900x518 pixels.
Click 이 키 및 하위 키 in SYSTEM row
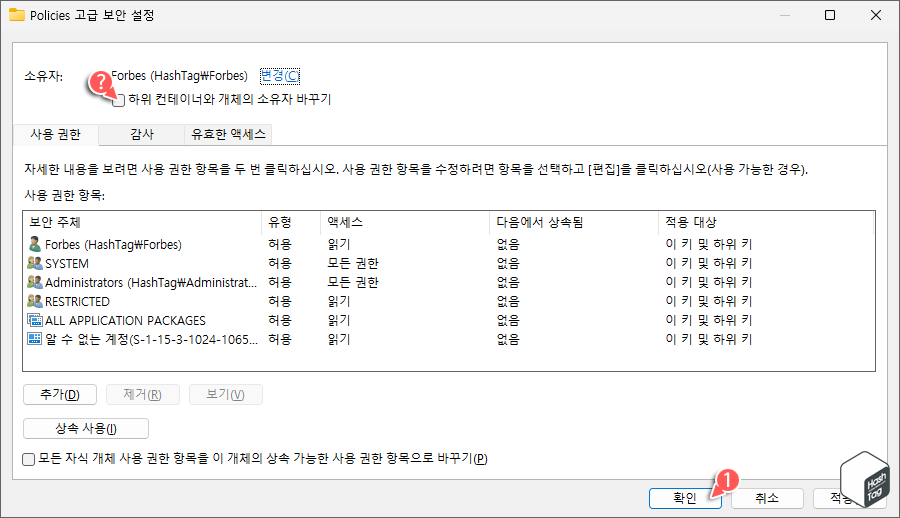709,263
